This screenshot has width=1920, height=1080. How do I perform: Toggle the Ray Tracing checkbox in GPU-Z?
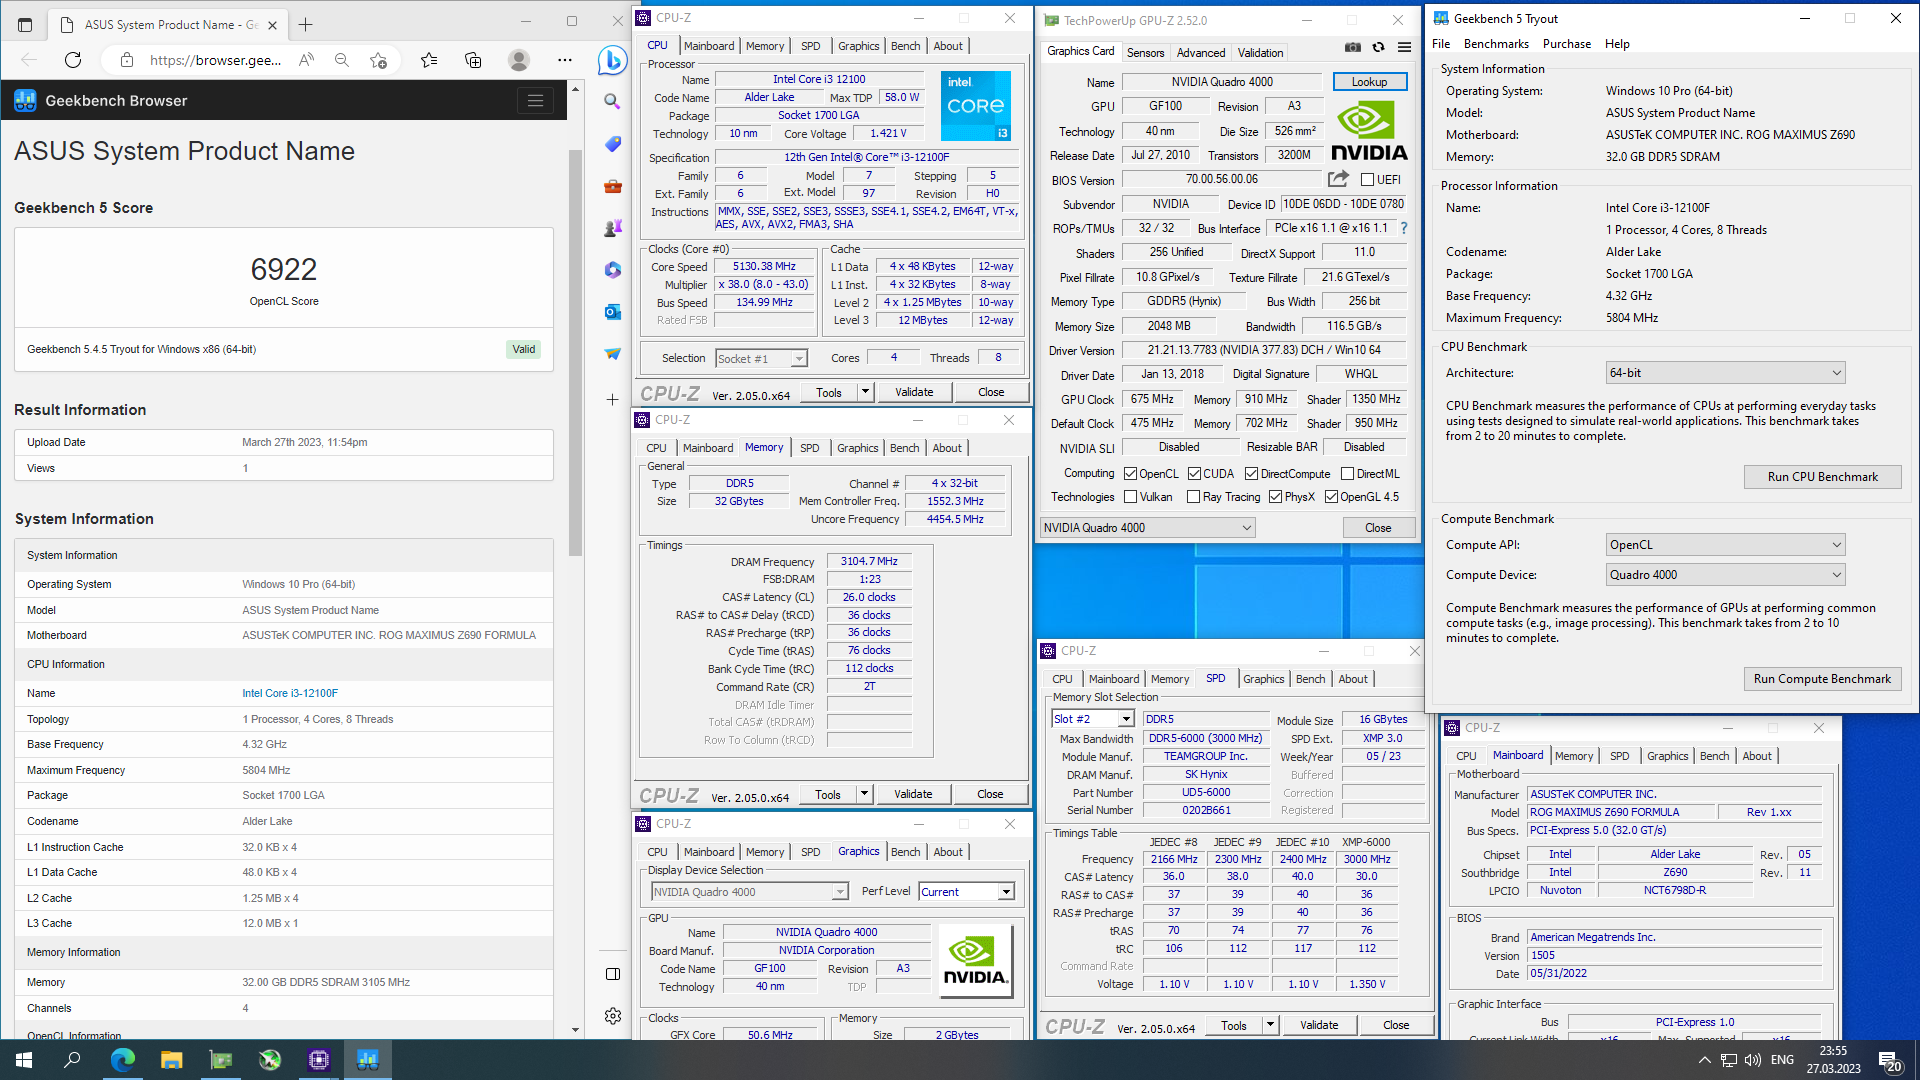(1193, 497)
